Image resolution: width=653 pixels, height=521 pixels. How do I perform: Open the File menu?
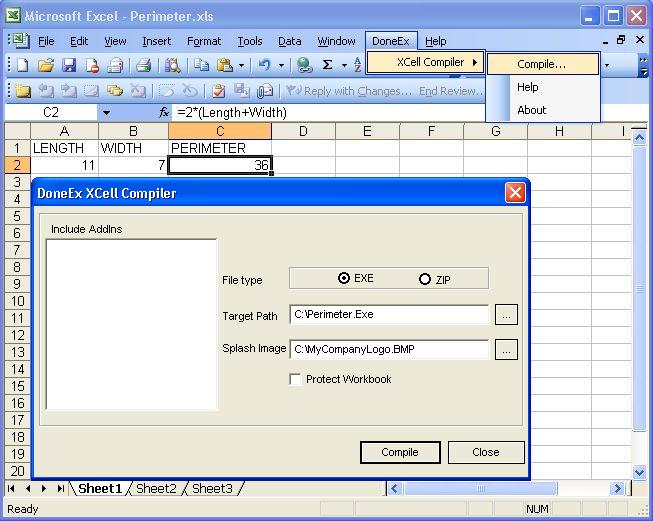click(x=46, y=41)
